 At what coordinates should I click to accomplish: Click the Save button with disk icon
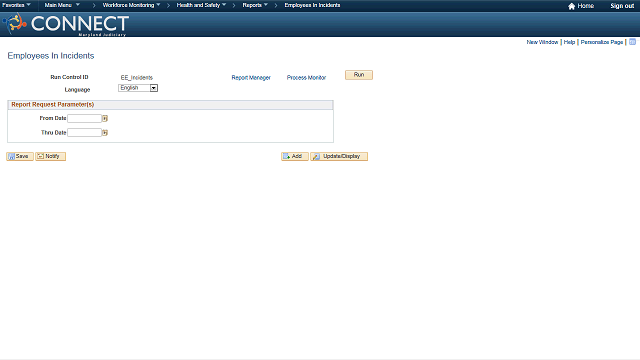20,156
